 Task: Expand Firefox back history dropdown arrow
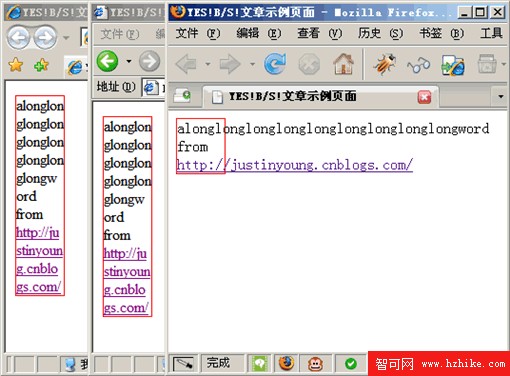point(208,64)
